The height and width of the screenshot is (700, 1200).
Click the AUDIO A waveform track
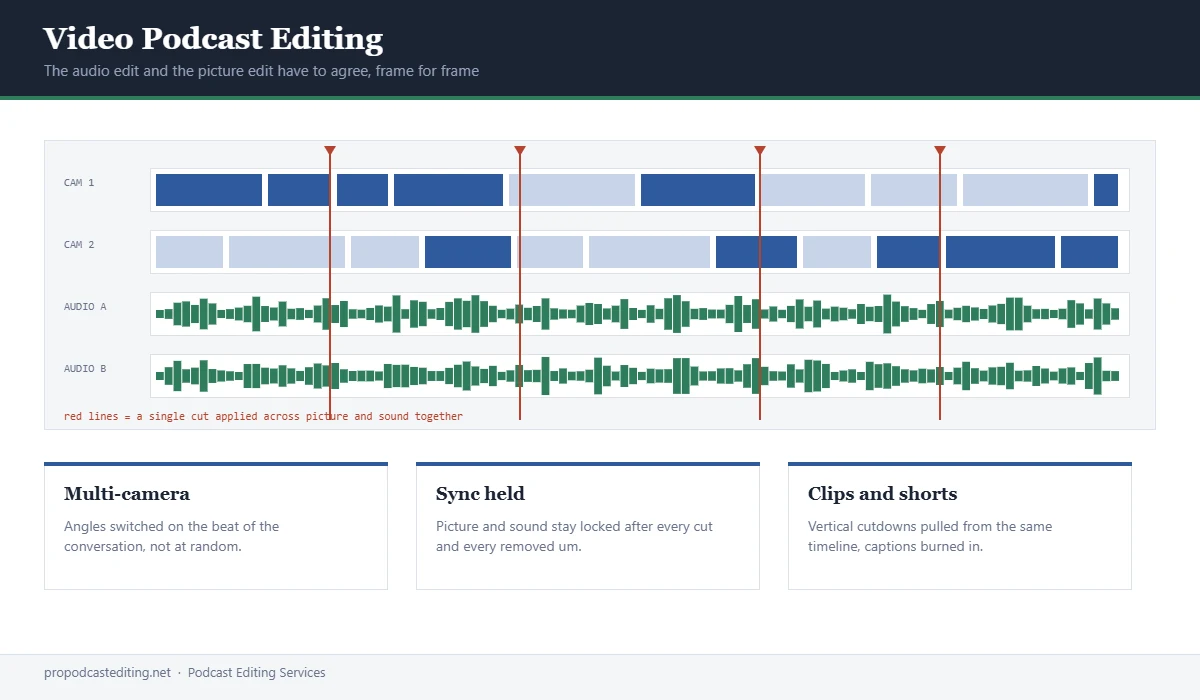640,314
